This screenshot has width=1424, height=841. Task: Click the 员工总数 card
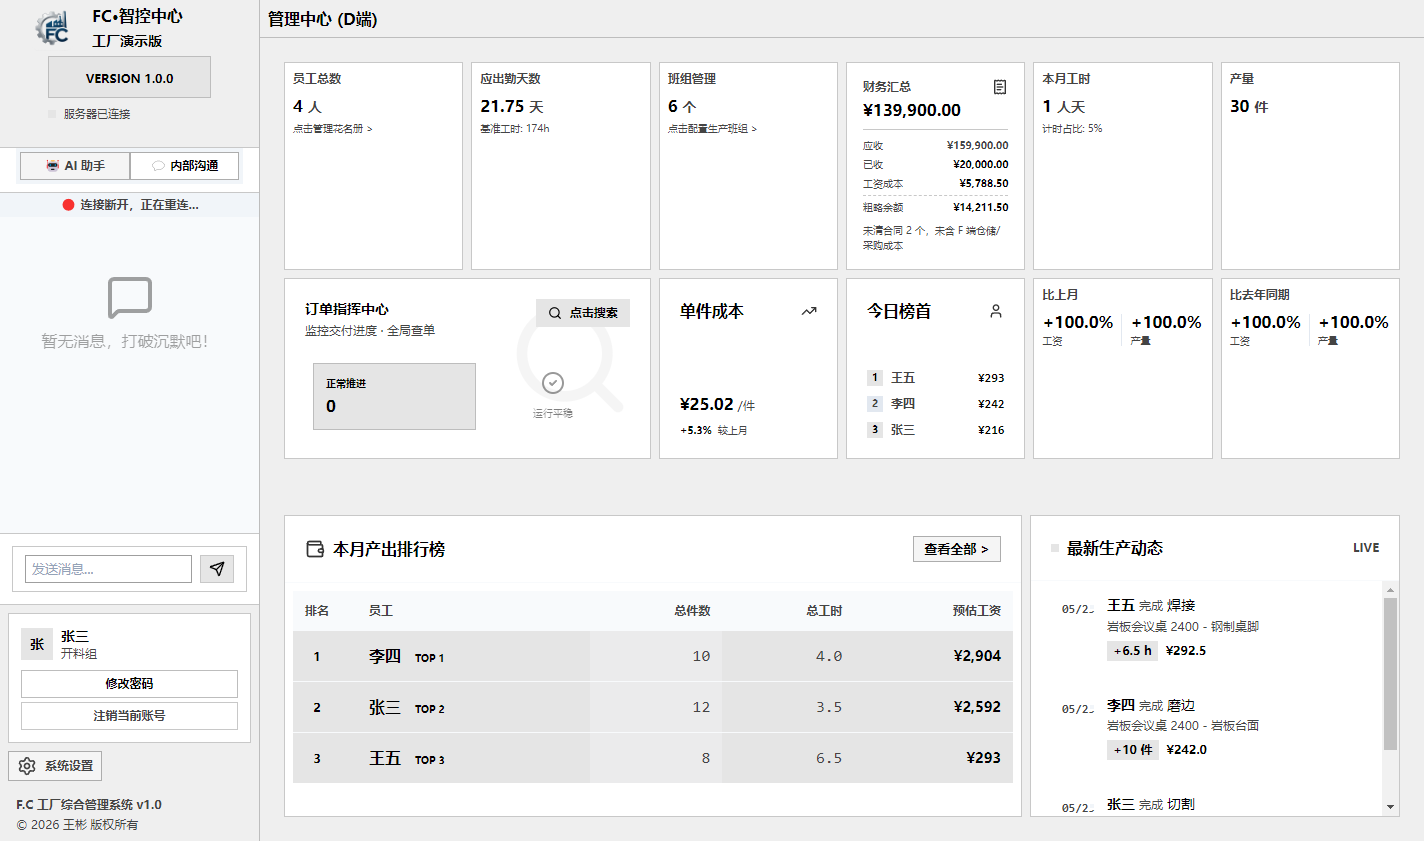373,166
